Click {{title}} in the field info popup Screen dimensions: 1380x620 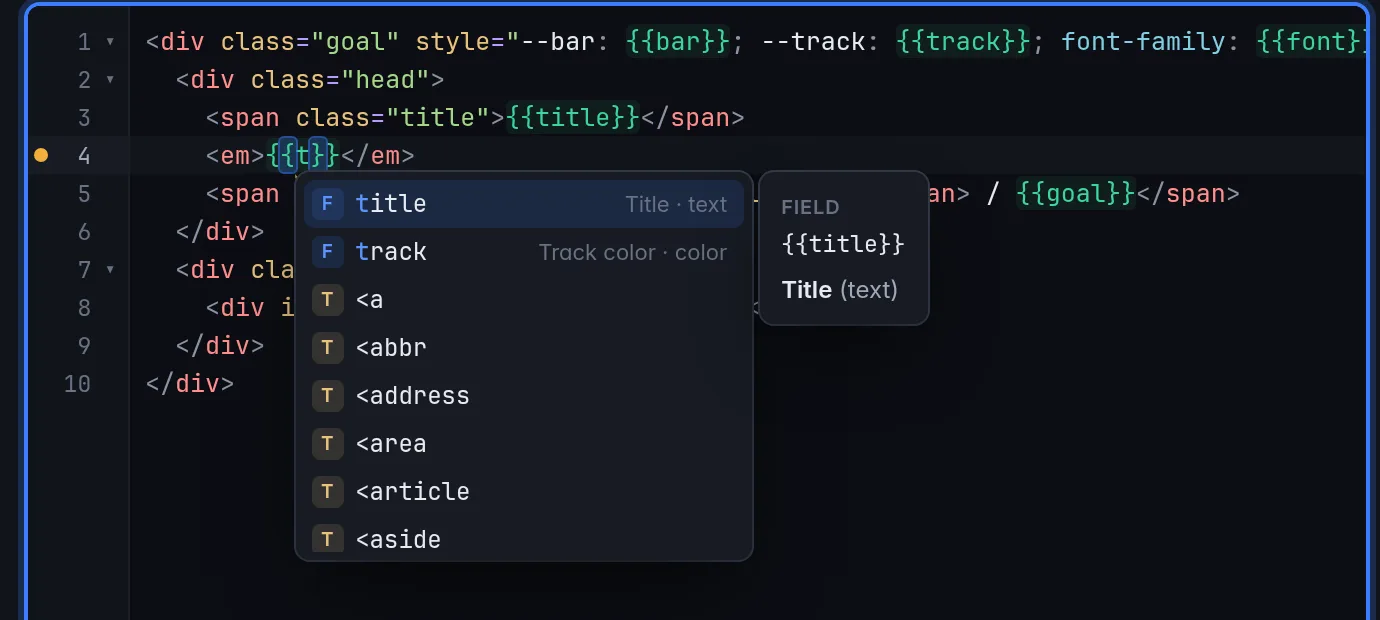(843, 244)
